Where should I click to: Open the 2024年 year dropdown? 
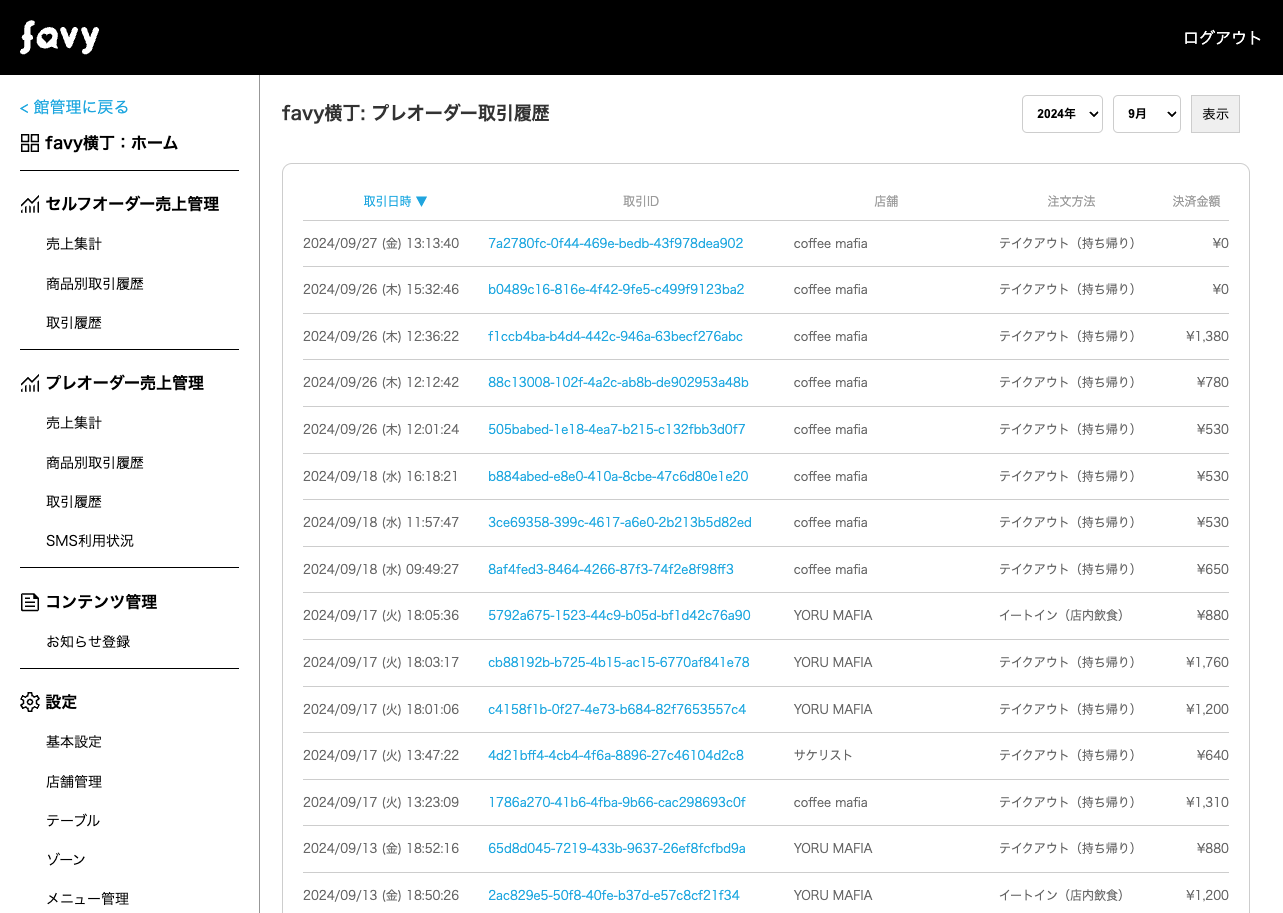tap(1061, 114)
